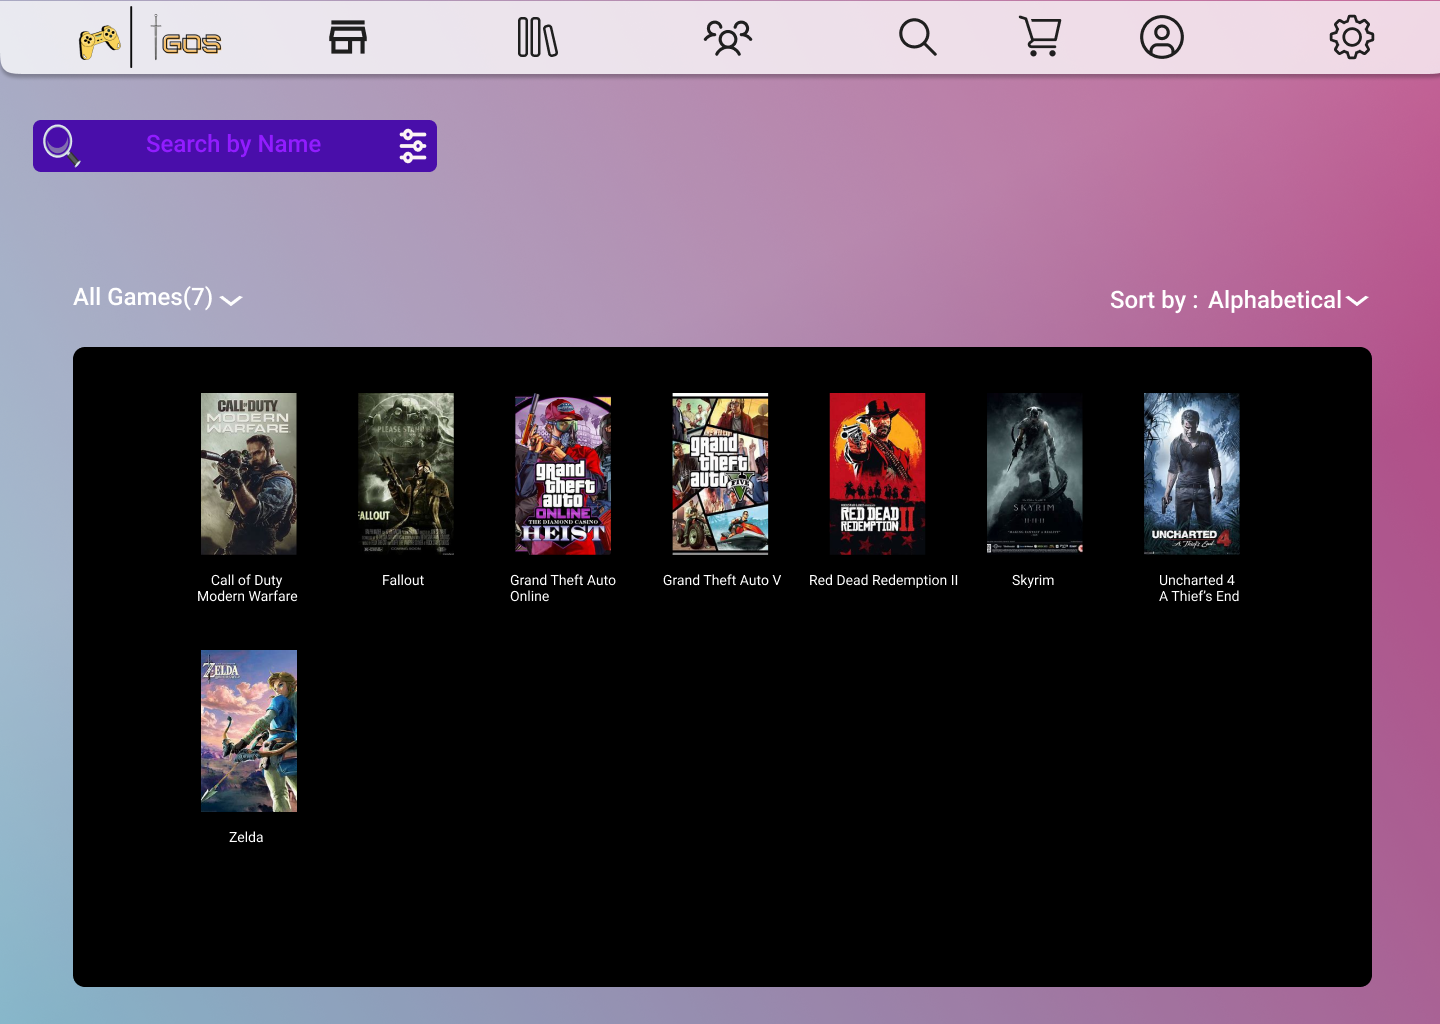Image resolution: width=1440 pixels, height=1024 pixels.
Task: Select Call of Duty Modern Warfare cover
Action: point(249,474)
